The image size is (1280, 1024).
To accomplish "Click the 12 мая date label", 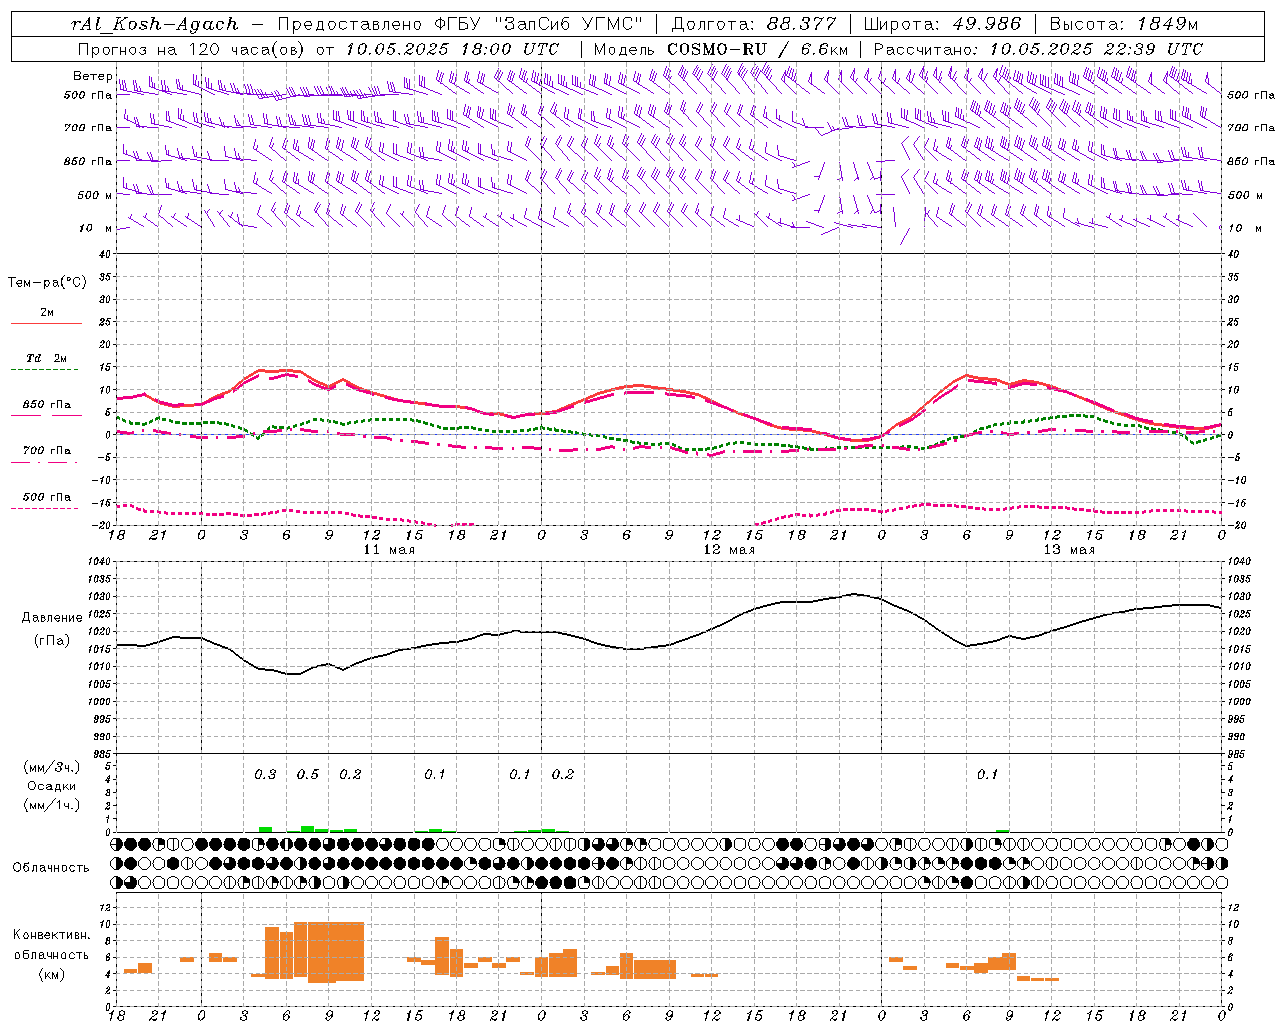I will pyautogui.click(x=729, y=550).
